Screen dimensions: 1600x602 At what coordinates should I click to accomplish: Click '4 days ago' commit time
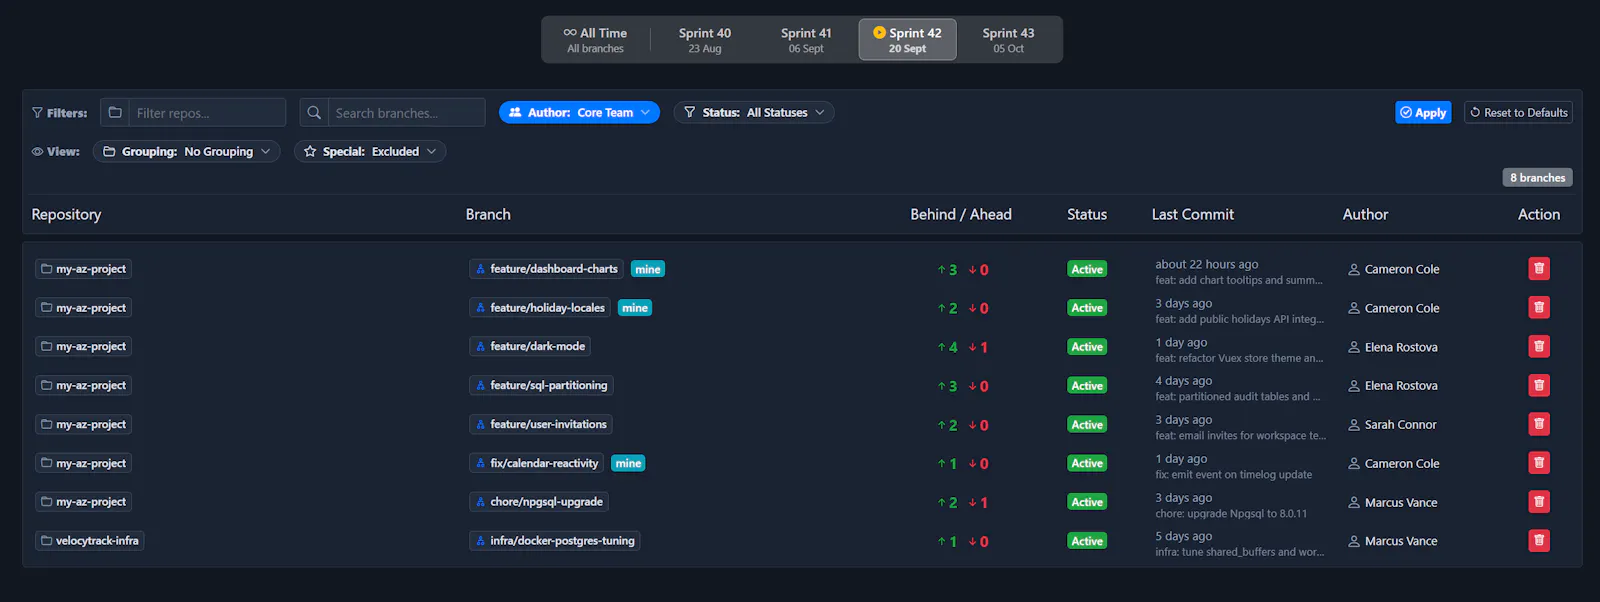coord(1184,381)
